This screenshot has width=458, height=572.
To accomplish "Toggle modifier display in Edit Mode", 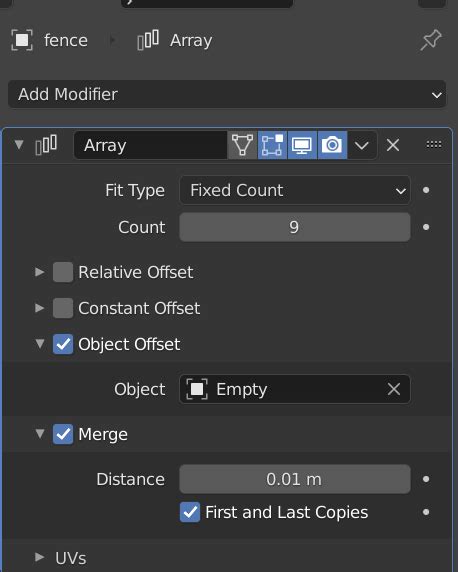I will (x=272, y=145).
